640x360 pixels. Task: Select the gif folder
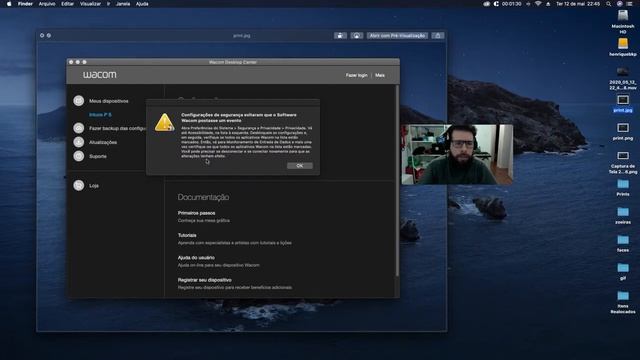coord(622,271)
